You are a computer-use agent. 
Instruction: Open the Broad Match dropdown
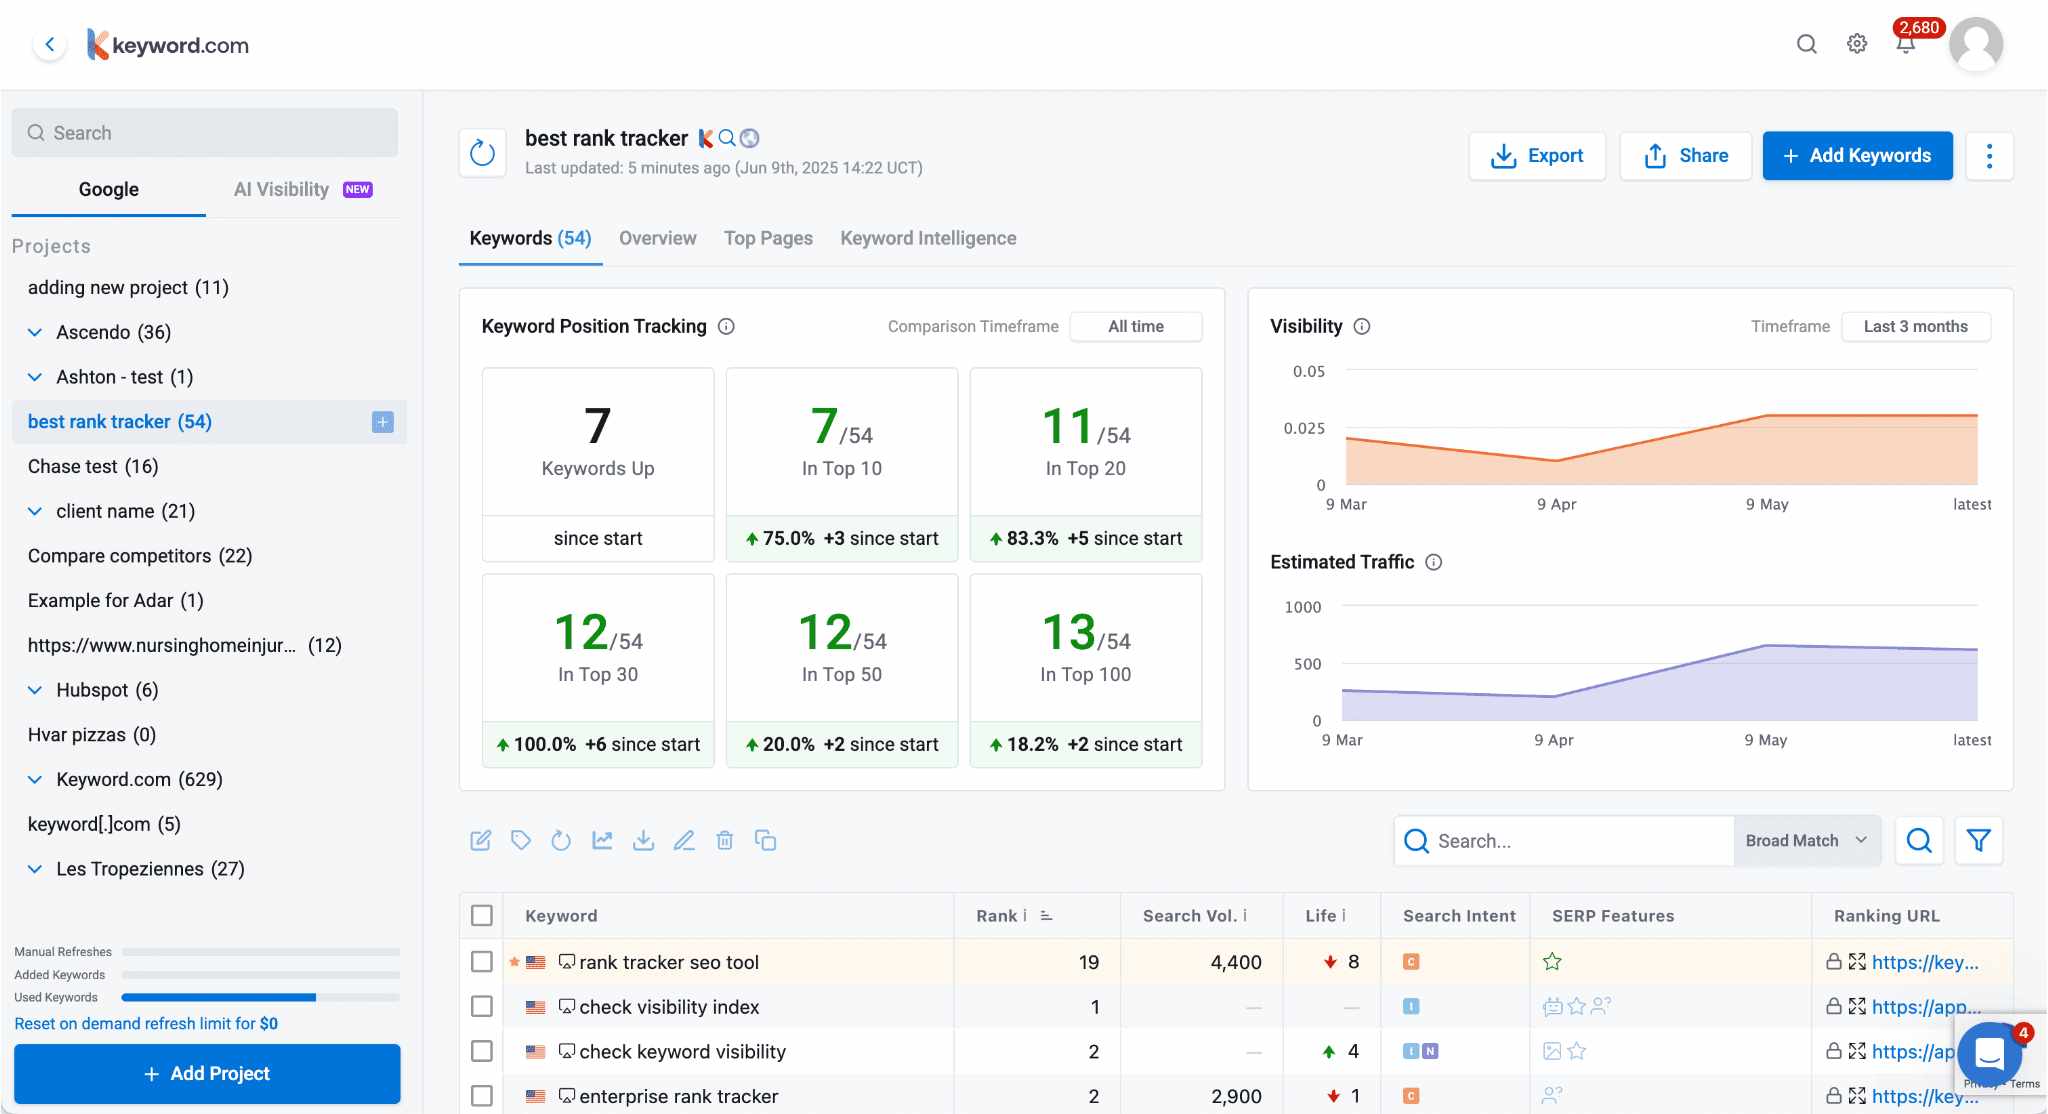(1806, 840)
